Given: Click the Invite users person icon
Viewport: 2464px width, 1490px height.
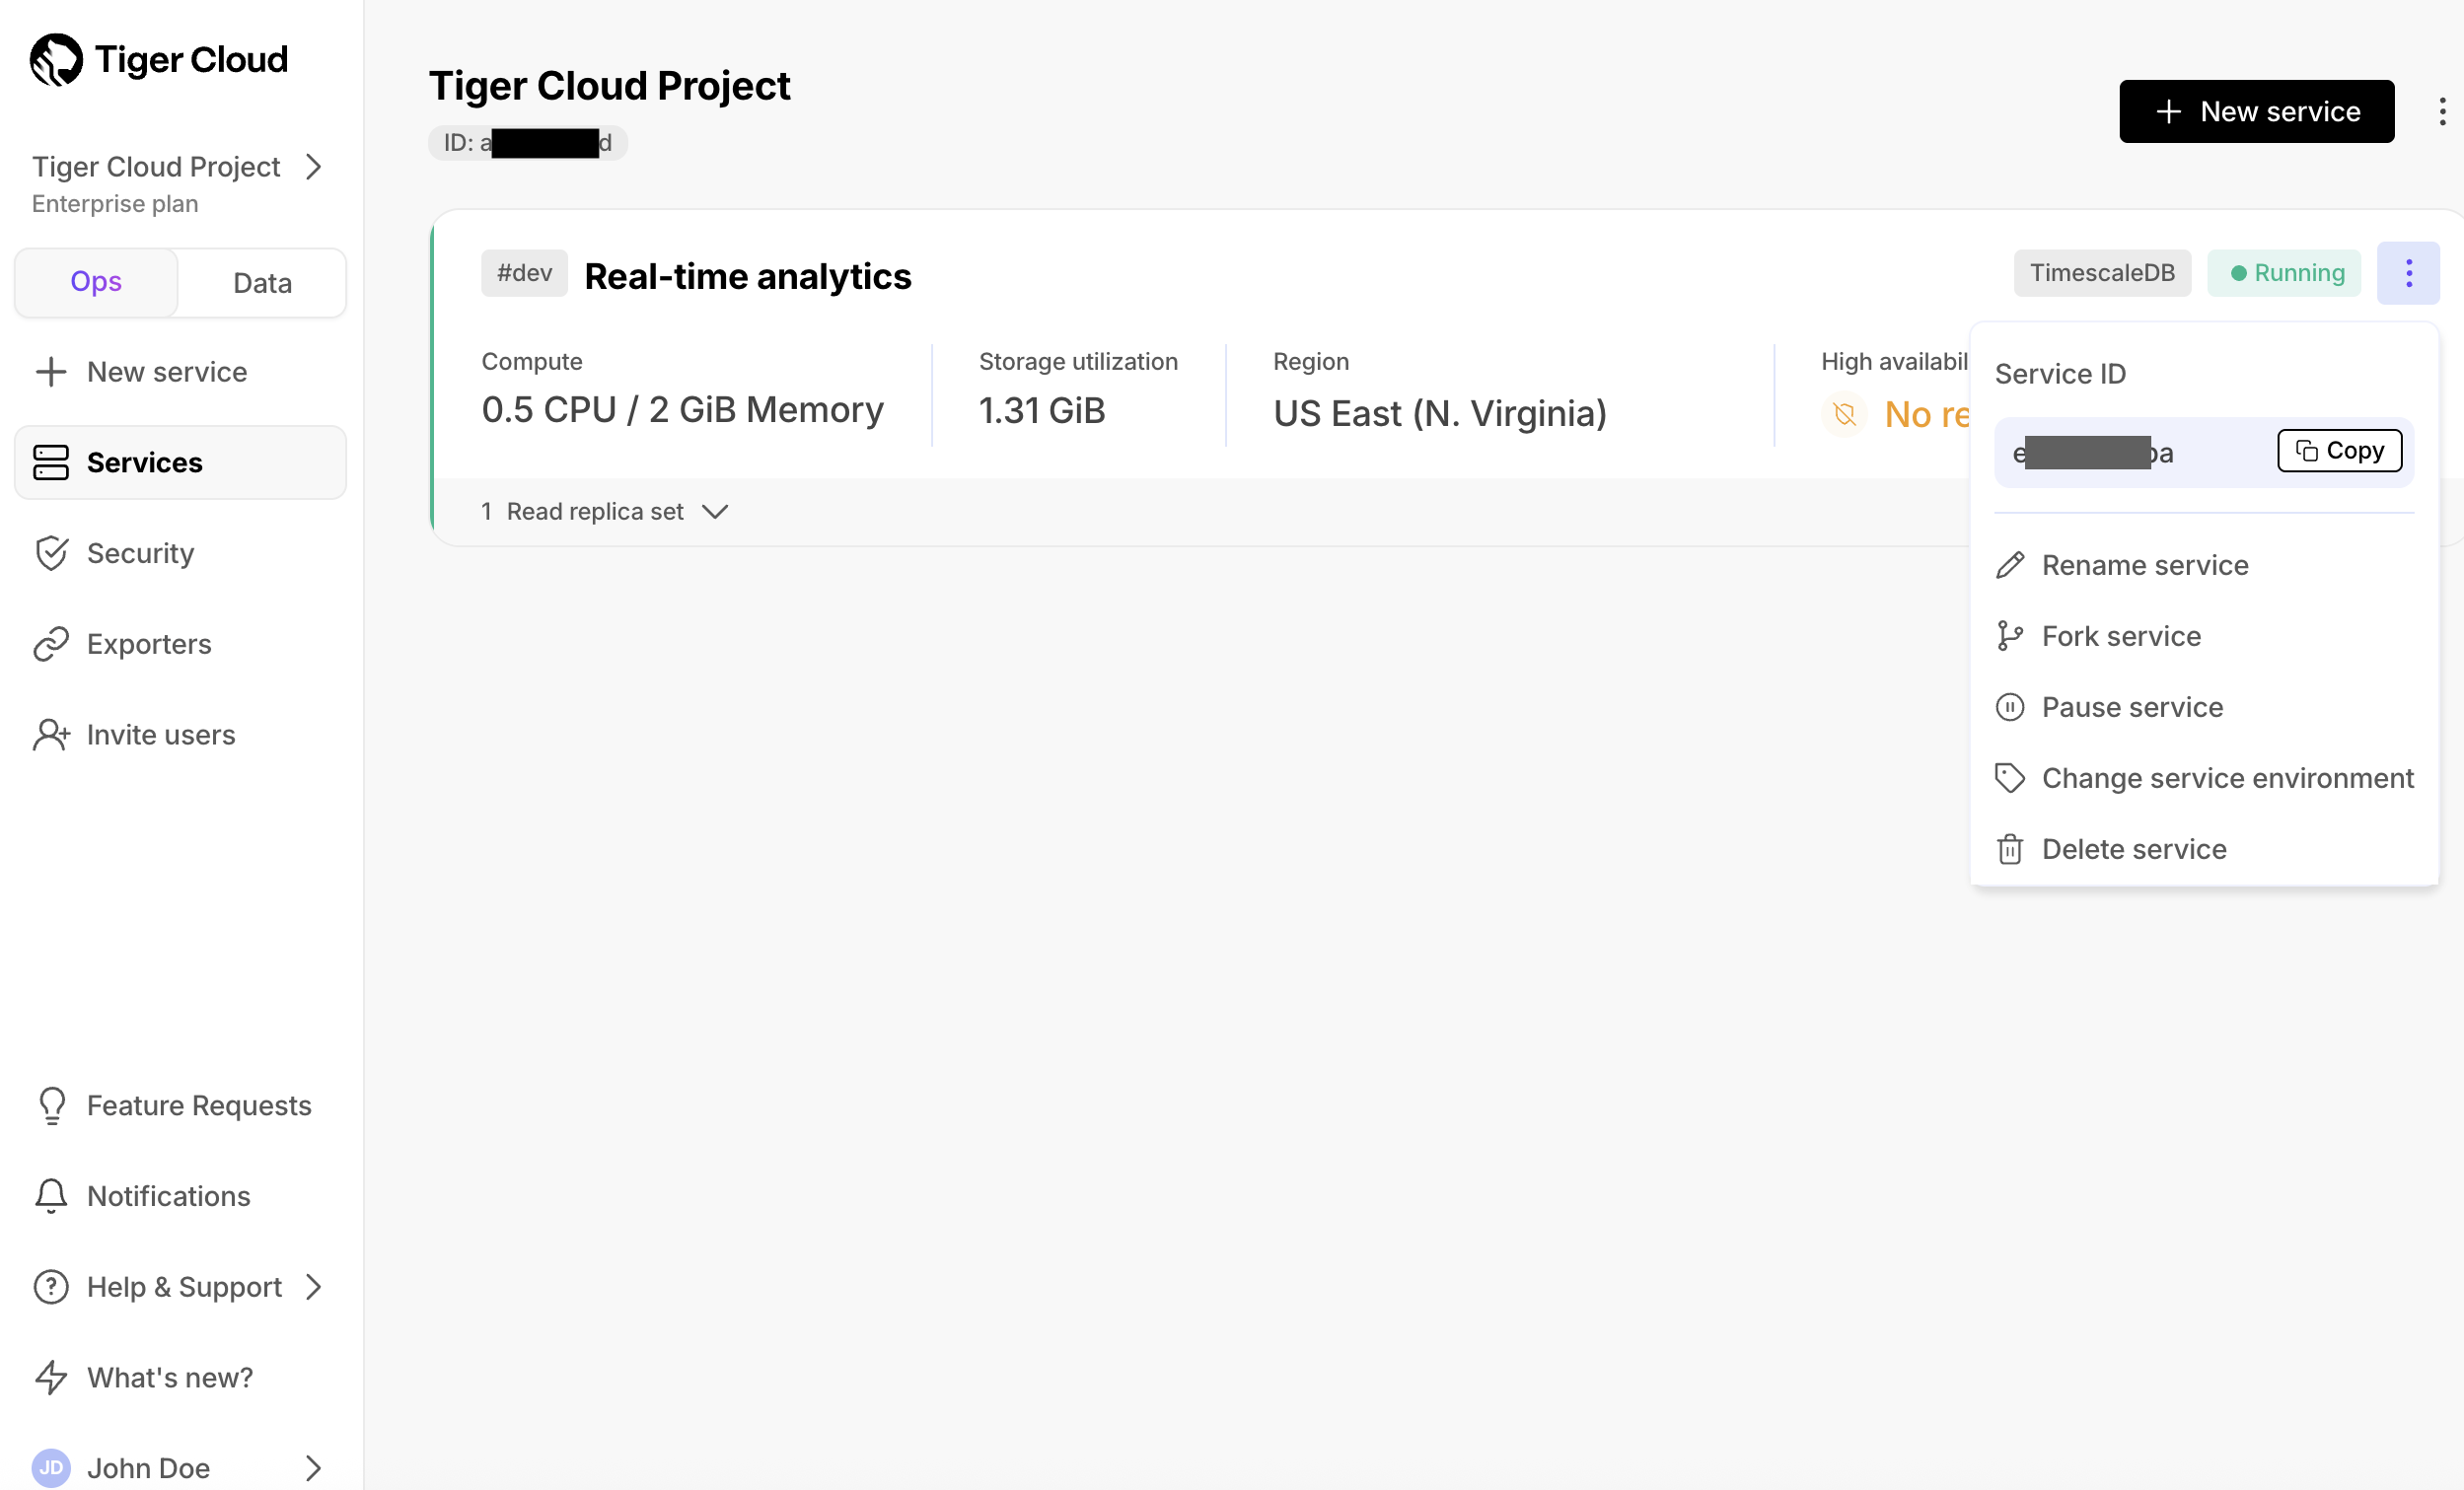Looking at the screenshot, I should tap(51, 735).
